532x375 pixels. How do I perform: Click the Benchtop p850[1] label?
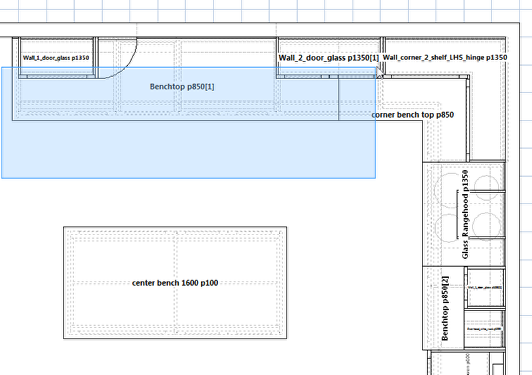click(182, 87)
